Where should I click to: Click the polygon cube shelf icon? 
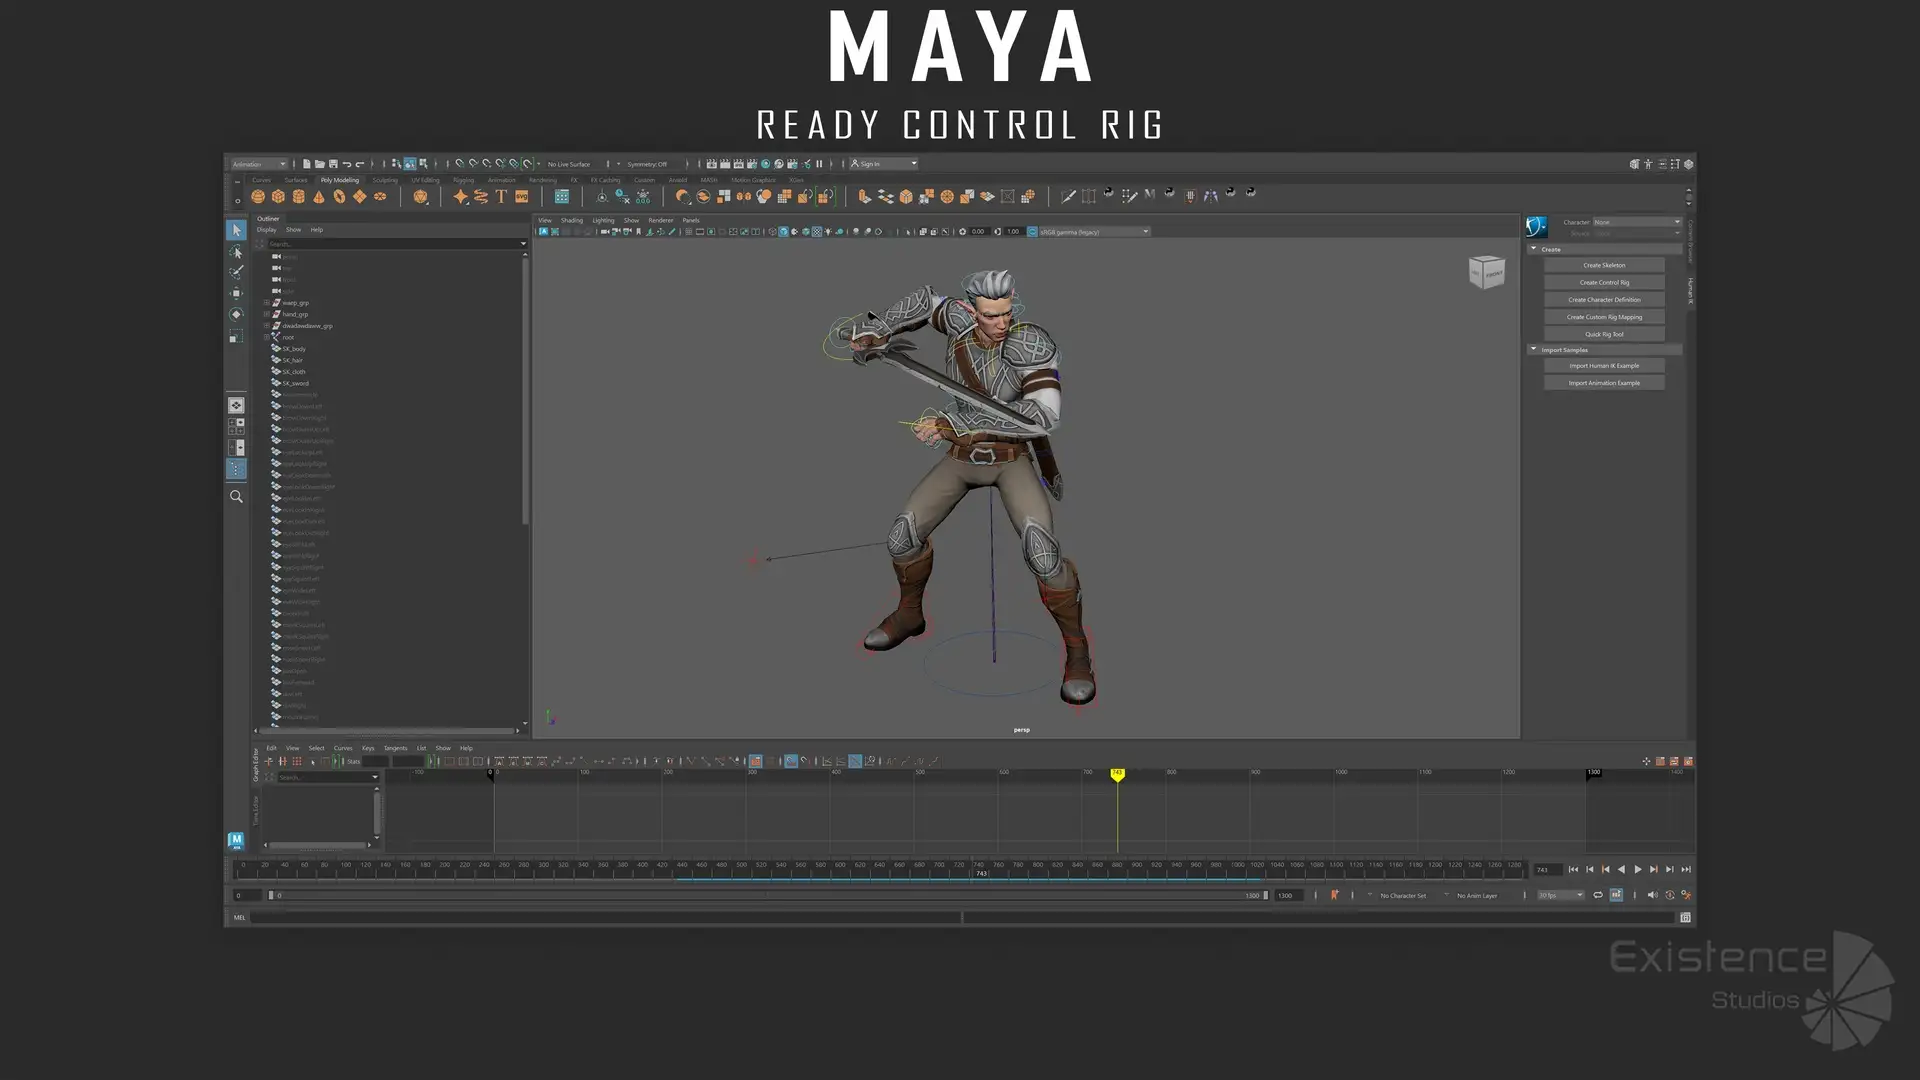point(278,197)
